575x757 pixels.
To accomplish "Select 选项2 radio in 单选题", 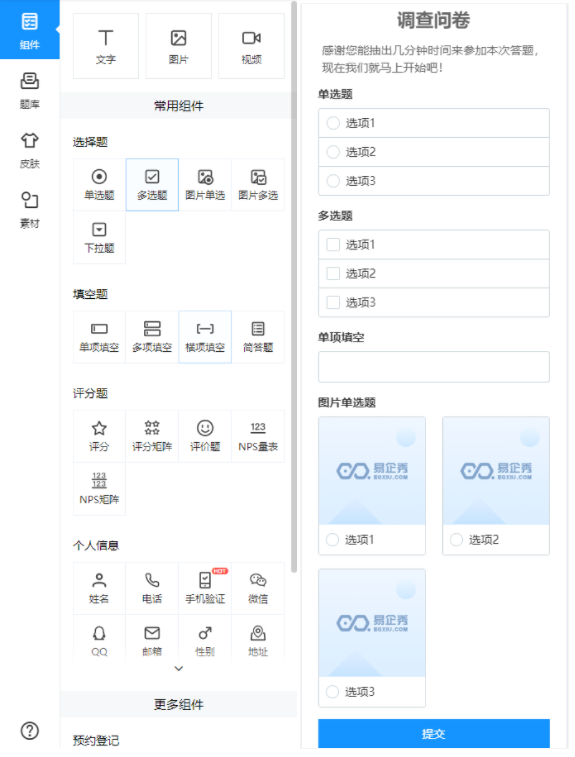I will tap(333, 152).
